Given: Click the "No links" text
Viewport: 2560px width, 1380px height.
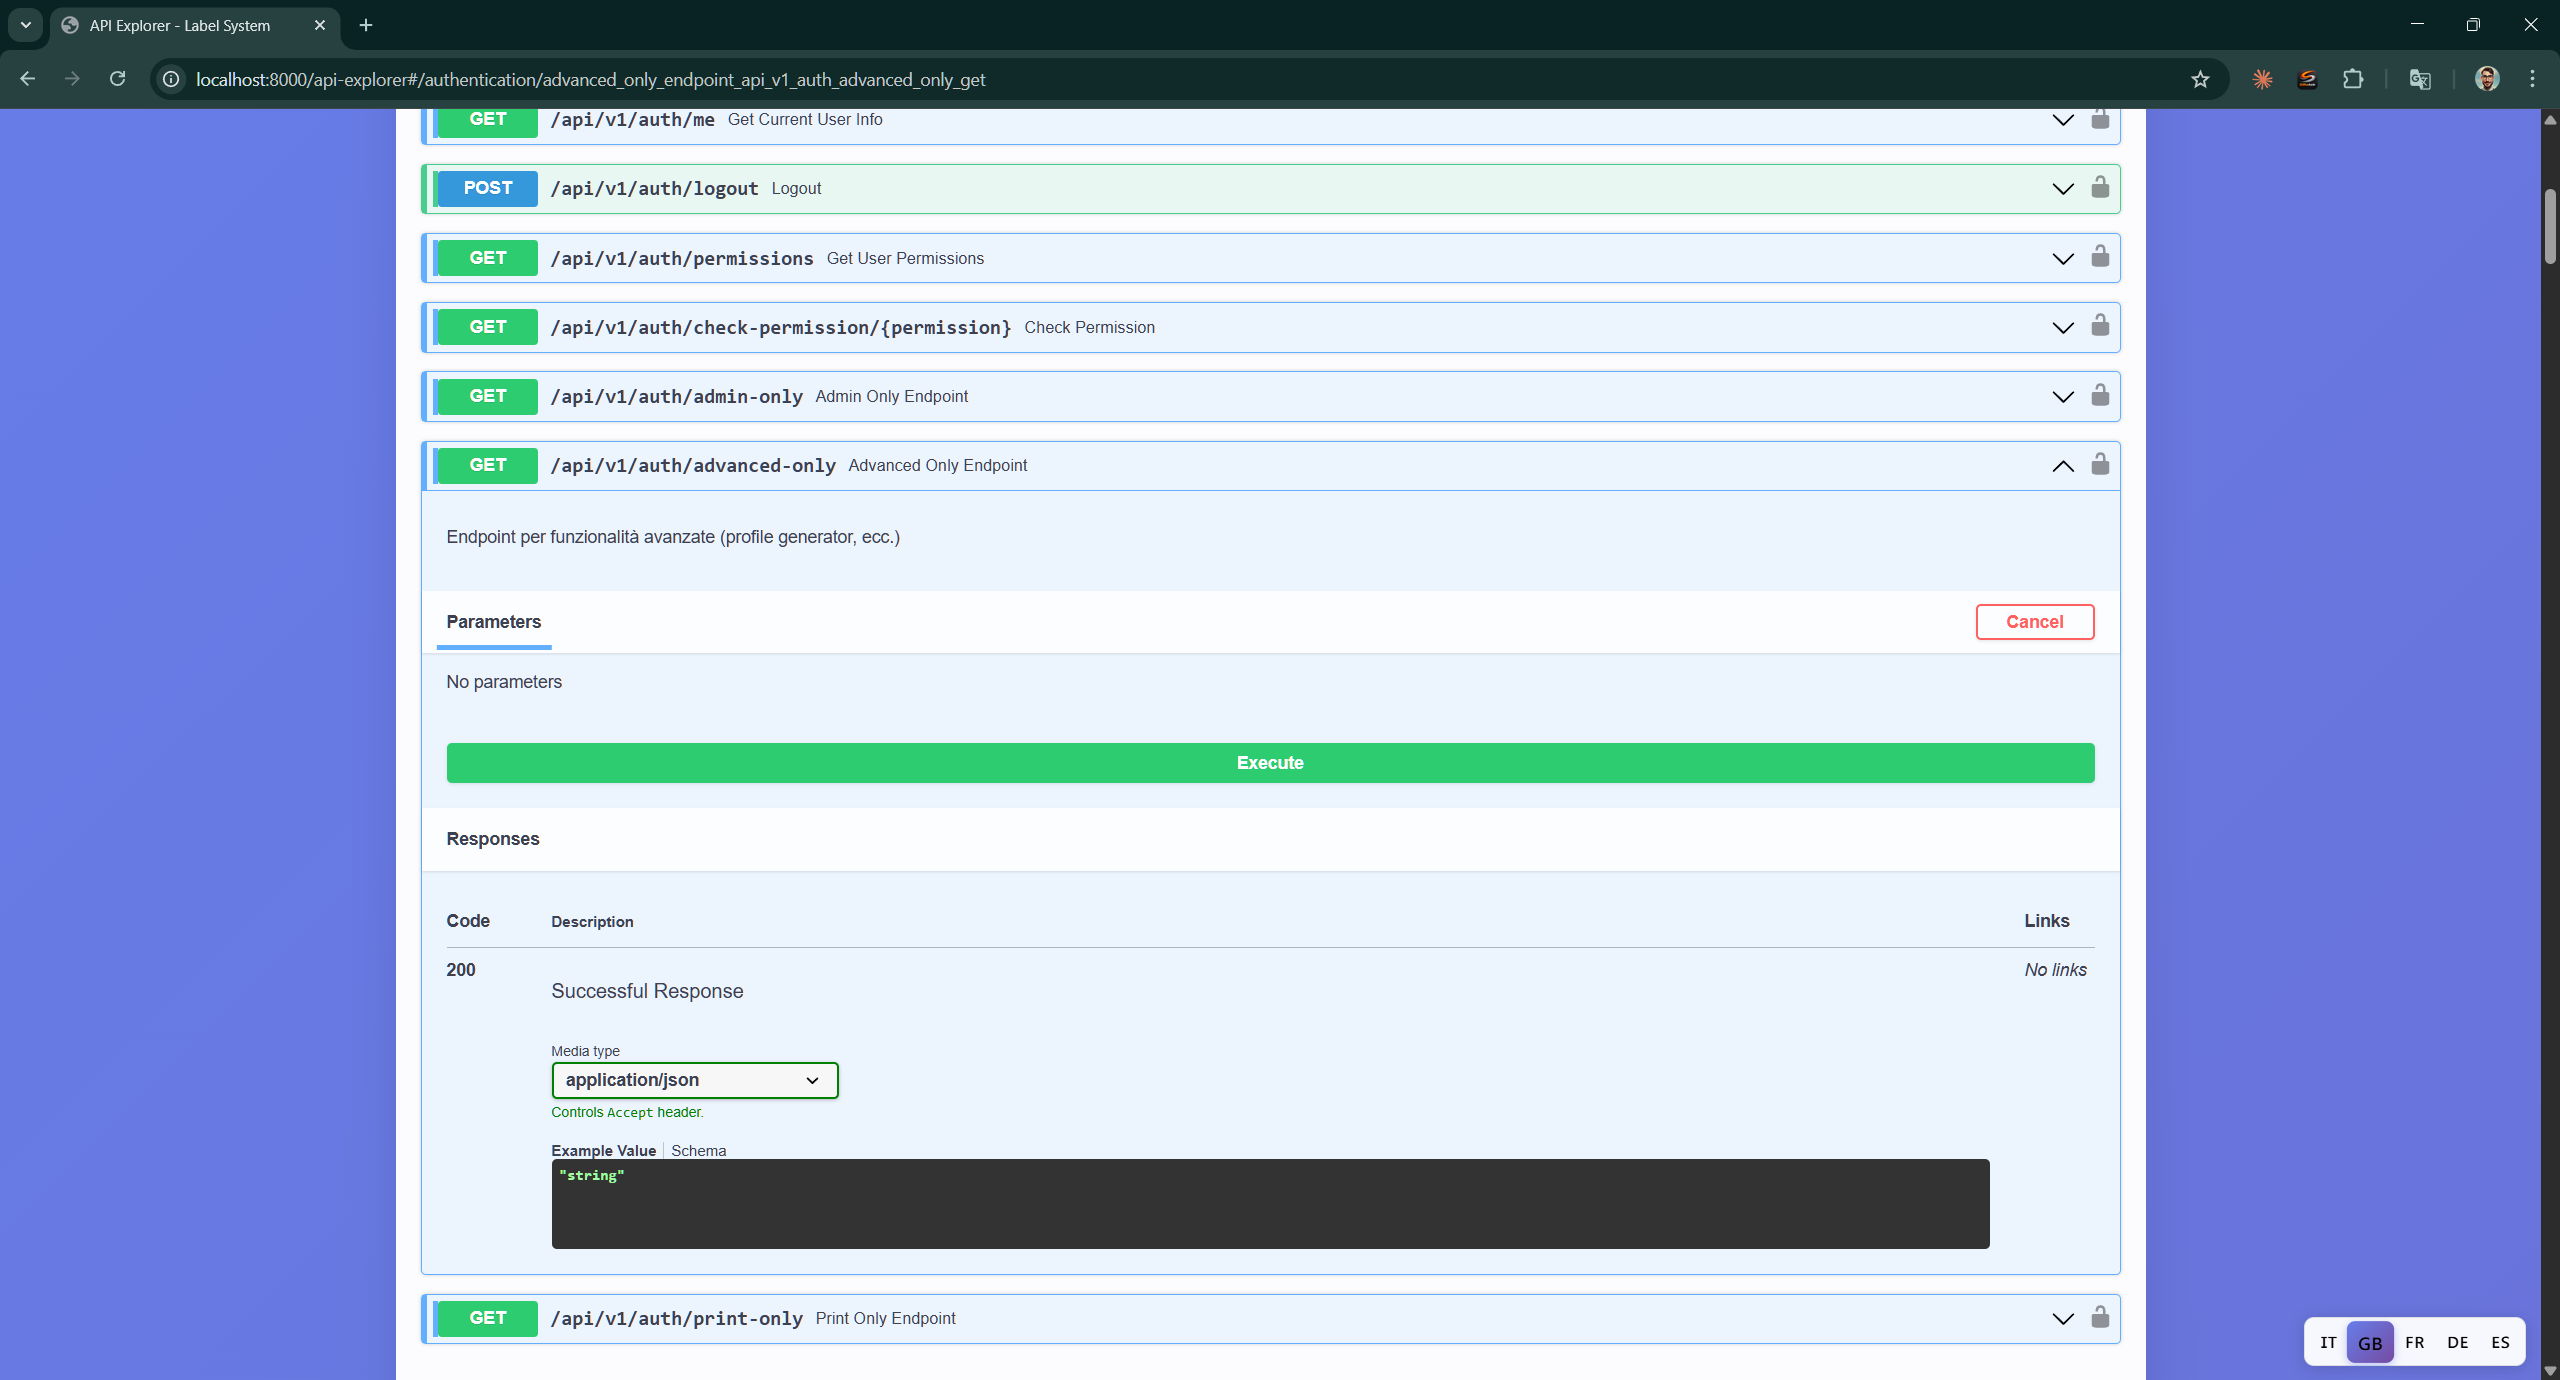Looking at the screenshot, I should (x=2055, y=970).
